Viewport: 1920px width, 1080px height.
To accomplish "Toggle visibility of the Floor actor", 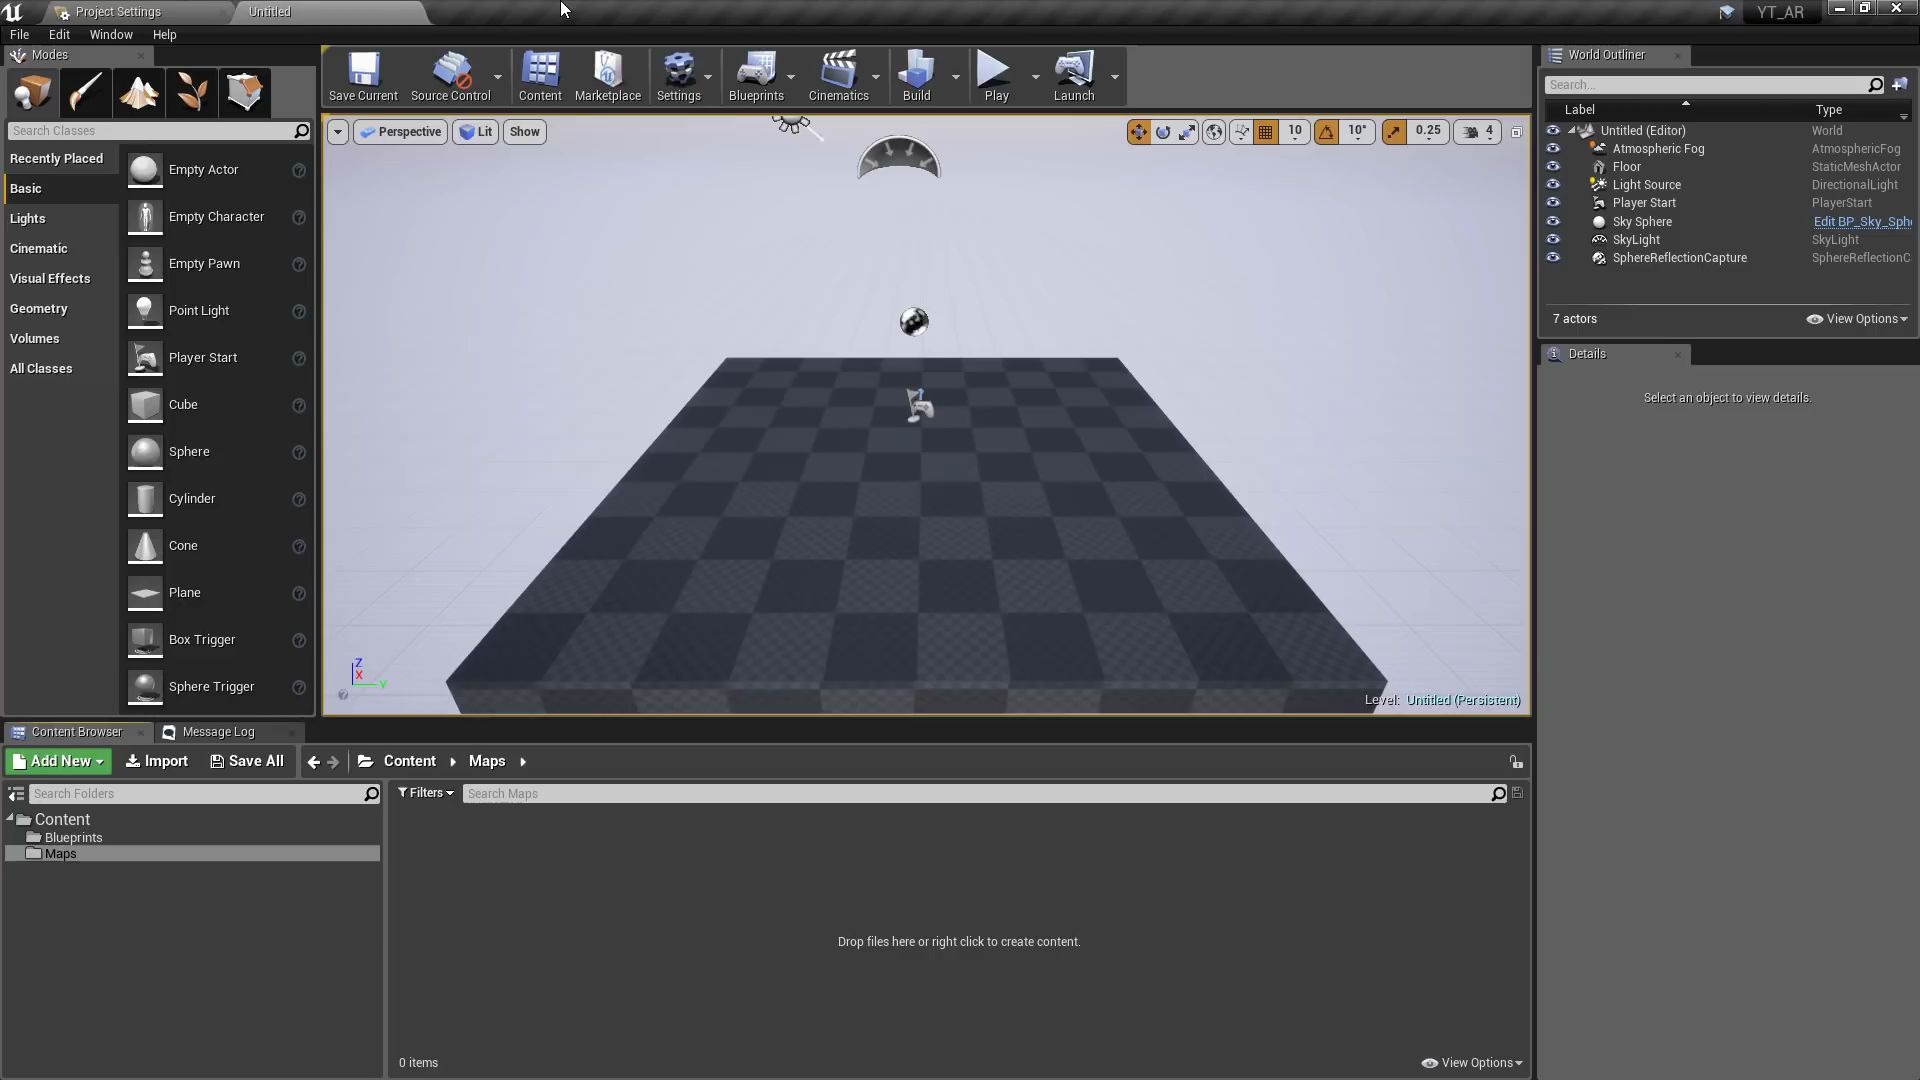I will tap(1554, 166).
